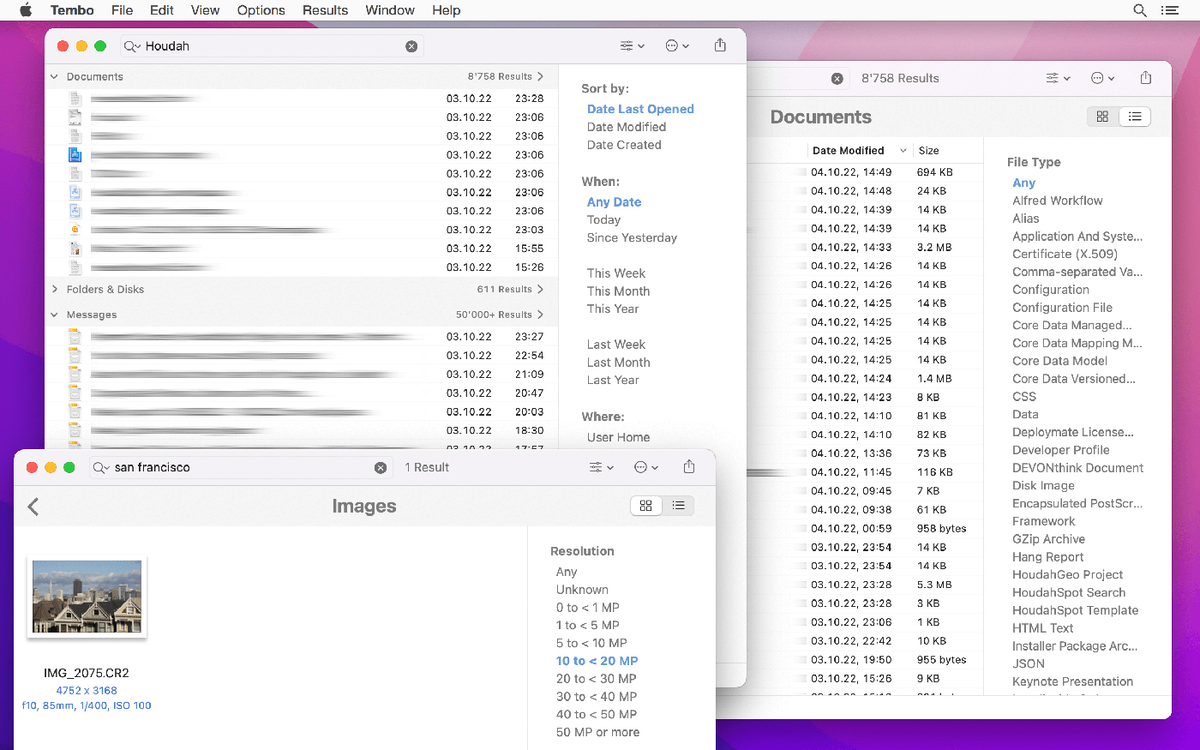Select the 5.3 MB row dated 03.10.22, 23:28
1200x750 pixels.
point(866,585)
